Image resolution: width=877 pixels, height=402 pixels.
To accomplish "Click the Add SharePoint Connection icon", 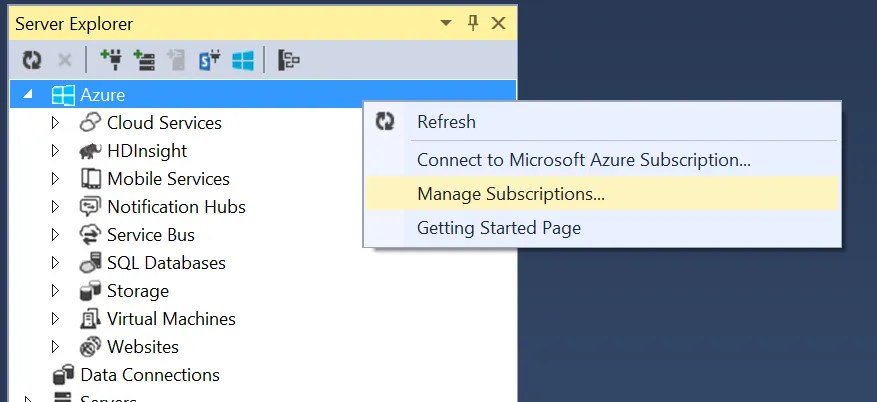I will (x=210, y=60).
